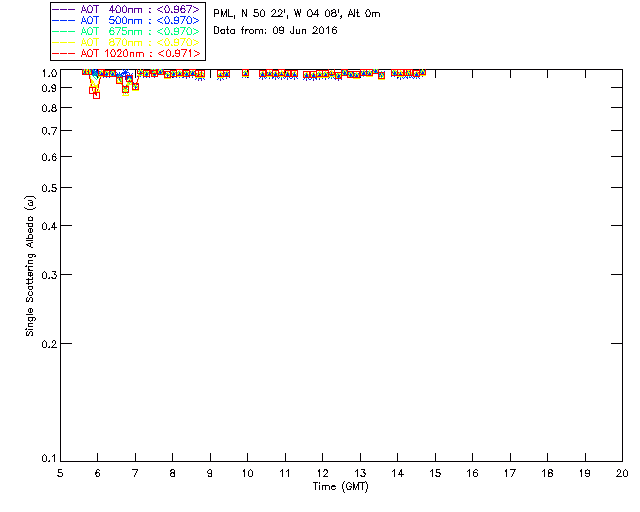This screenshot has width=640, height=512.
Task: Click the 0.8 label on the y-axis
Action: [49, 108]
